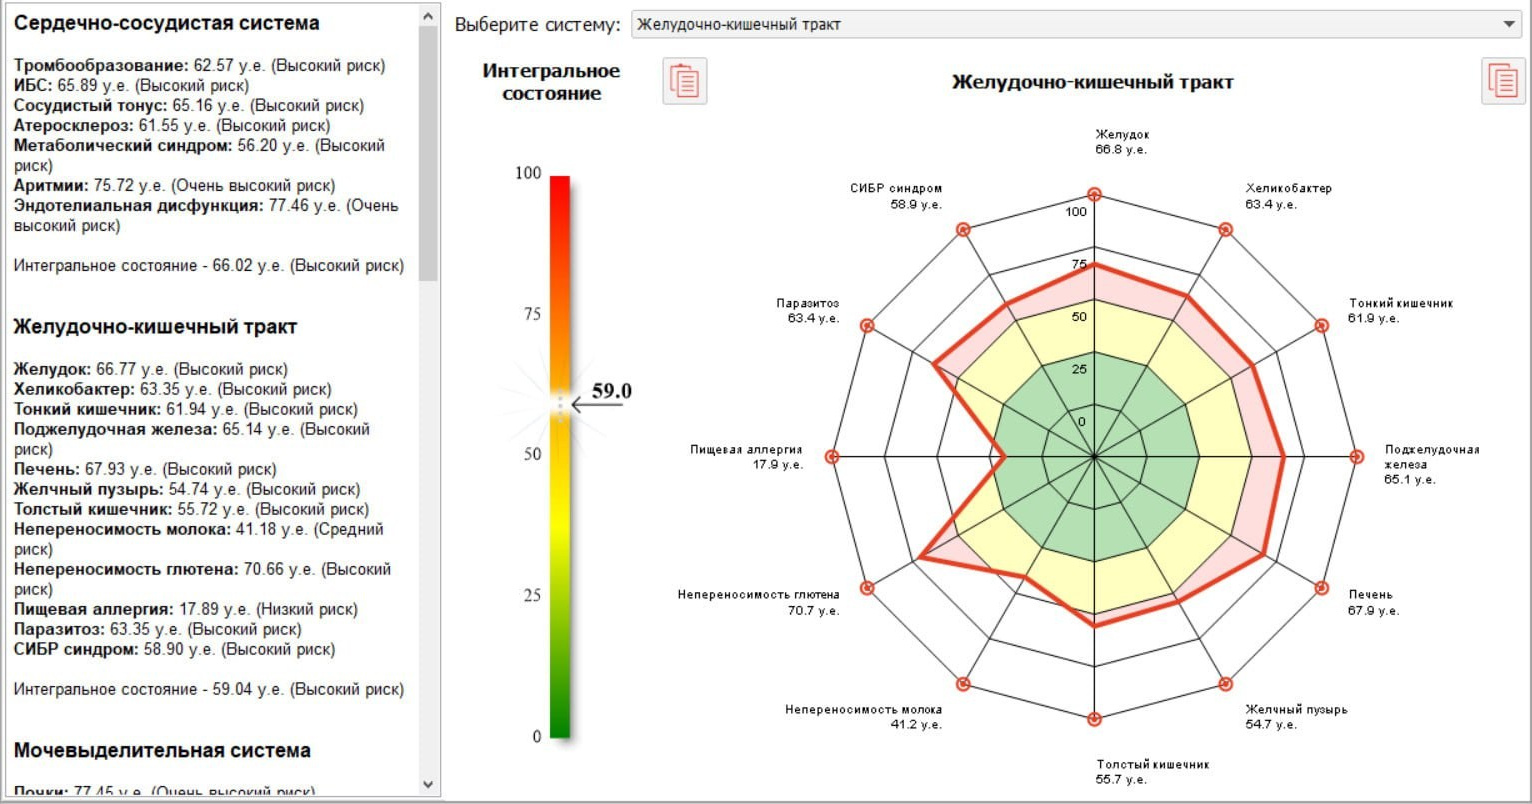Viewport: 1532px width, 804px height.
Task: Select the СИБР синдром radar axis marker
Action: [x=963, y=230]
